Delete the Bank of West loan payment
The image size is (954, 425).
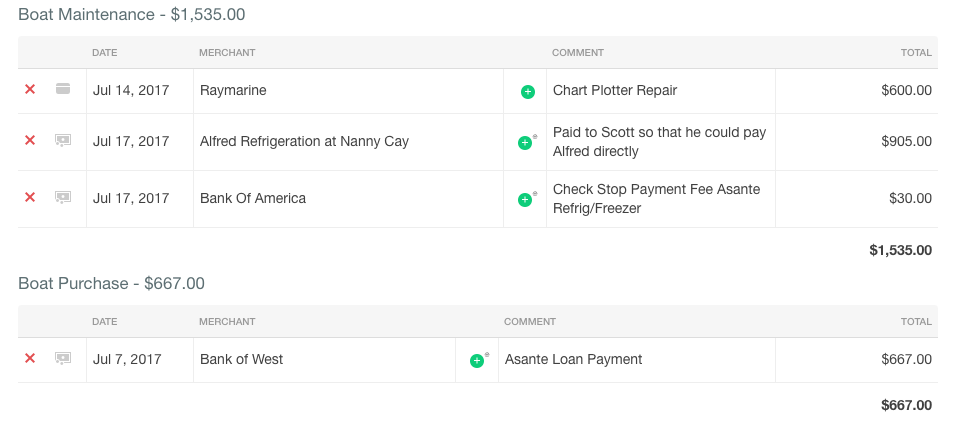click(30, 359)
